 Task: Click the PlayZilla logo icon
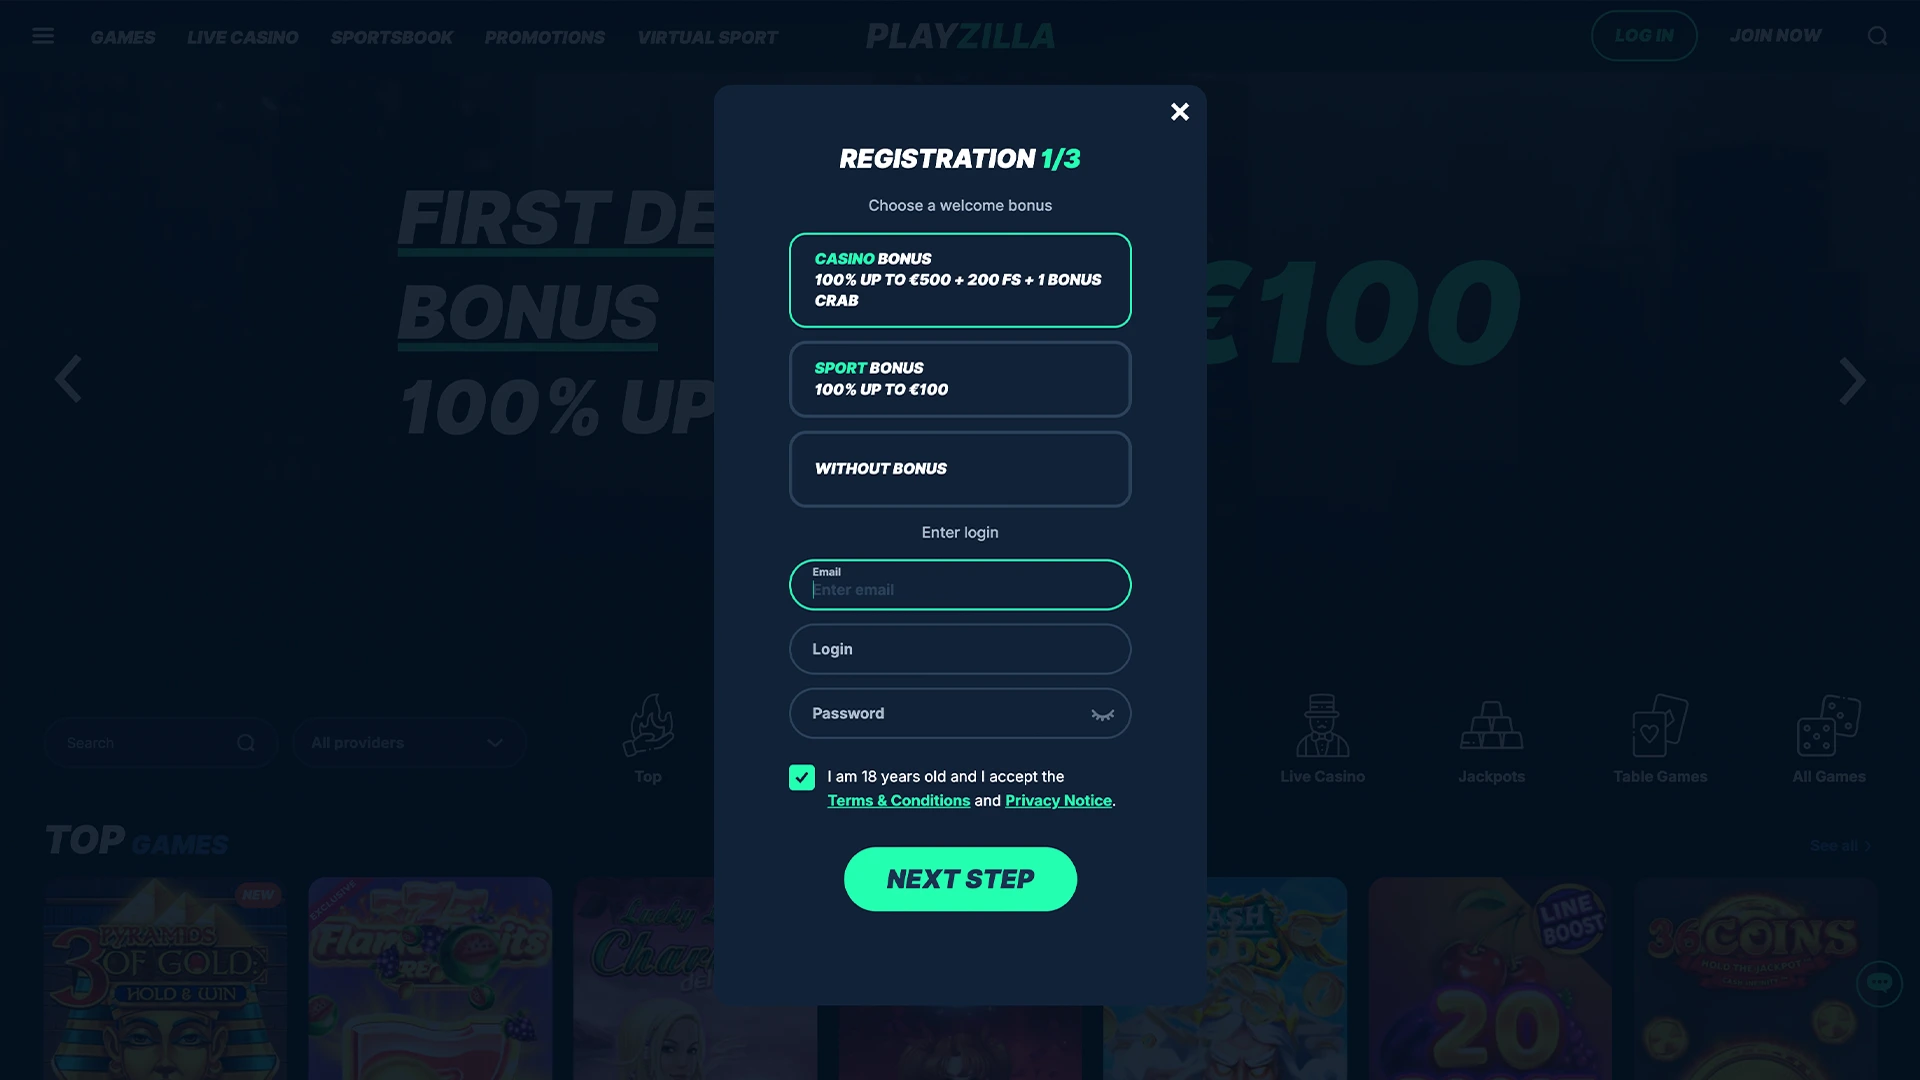960,36
